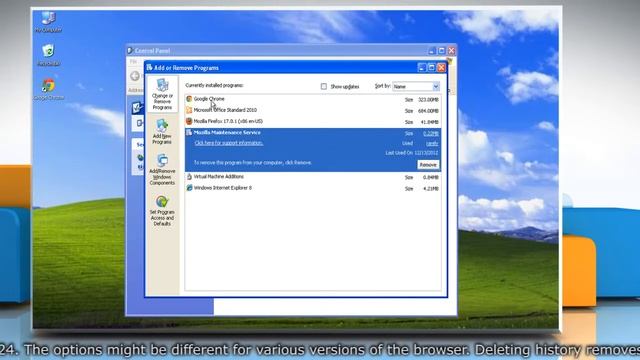This screenshot has height=360, width=640.
Task: Click the Mozilla Maintenance Service icon
Action: [x=189, y=132]
